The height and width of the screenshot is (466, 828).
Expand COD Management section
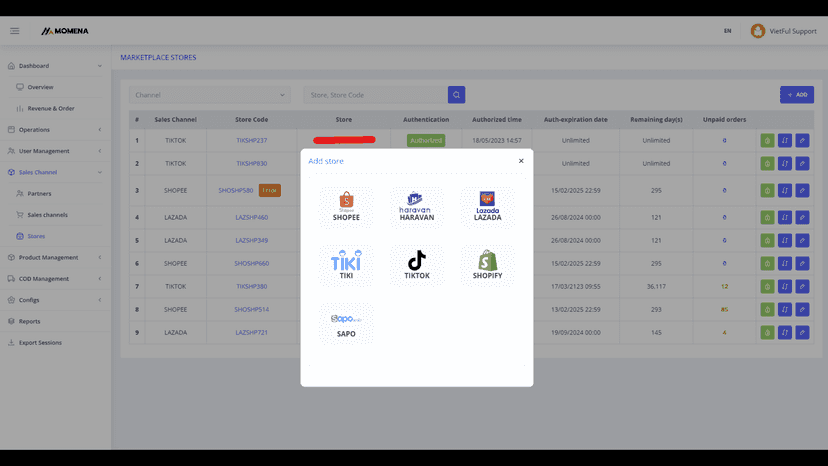point(55,278)
